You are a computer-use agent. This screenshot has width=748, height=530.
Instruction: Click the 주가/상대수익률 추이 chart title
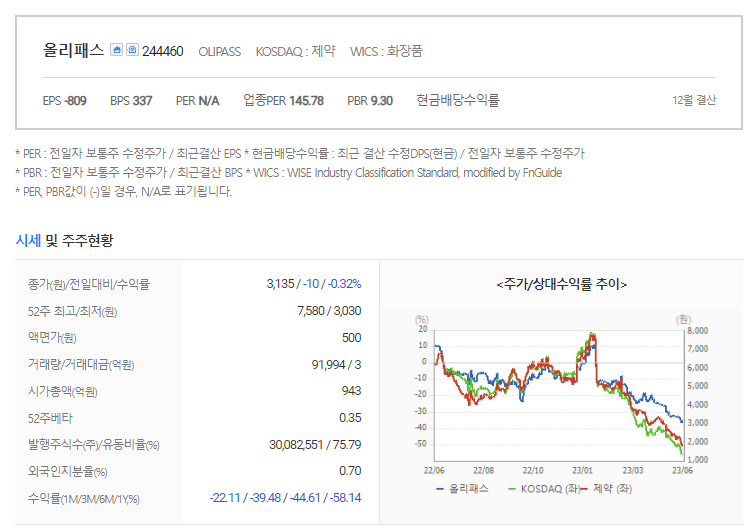coord(562,284)
